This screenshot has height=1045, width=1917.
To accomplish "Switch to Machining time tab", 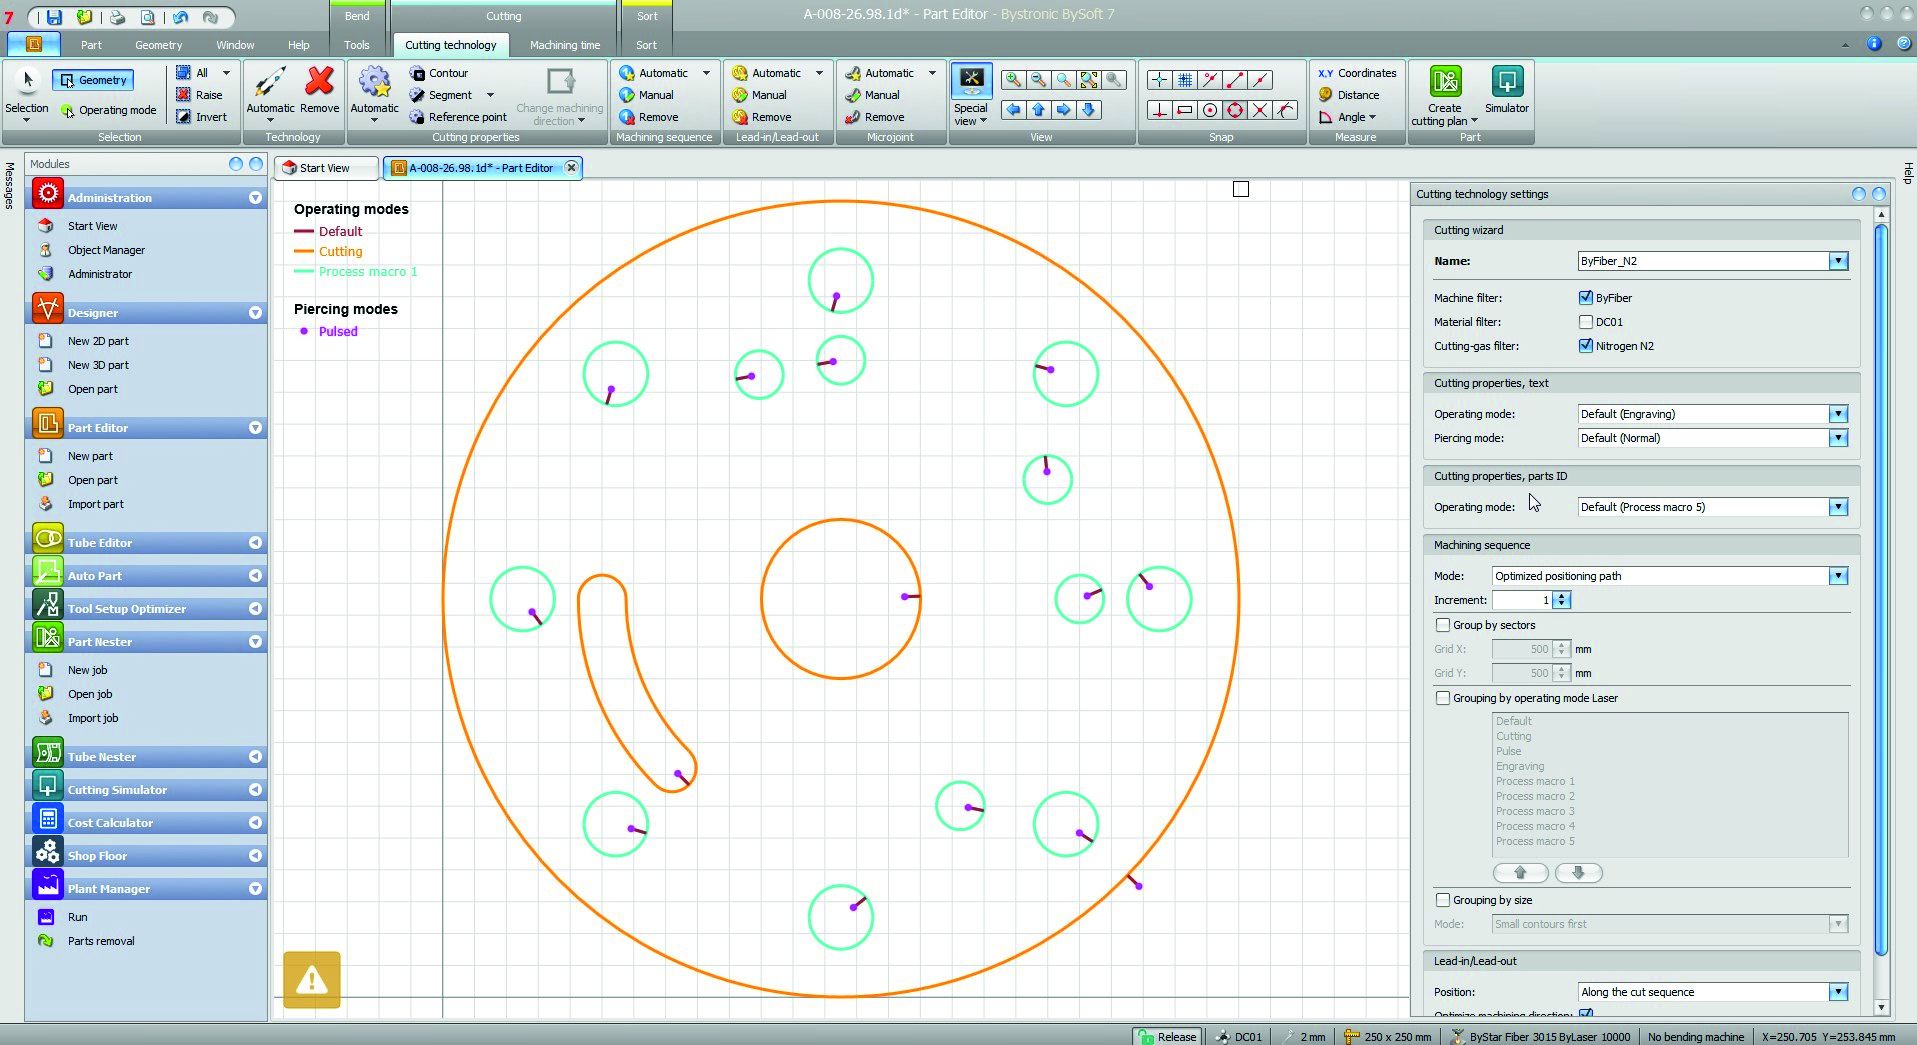I will click(565, 45).
